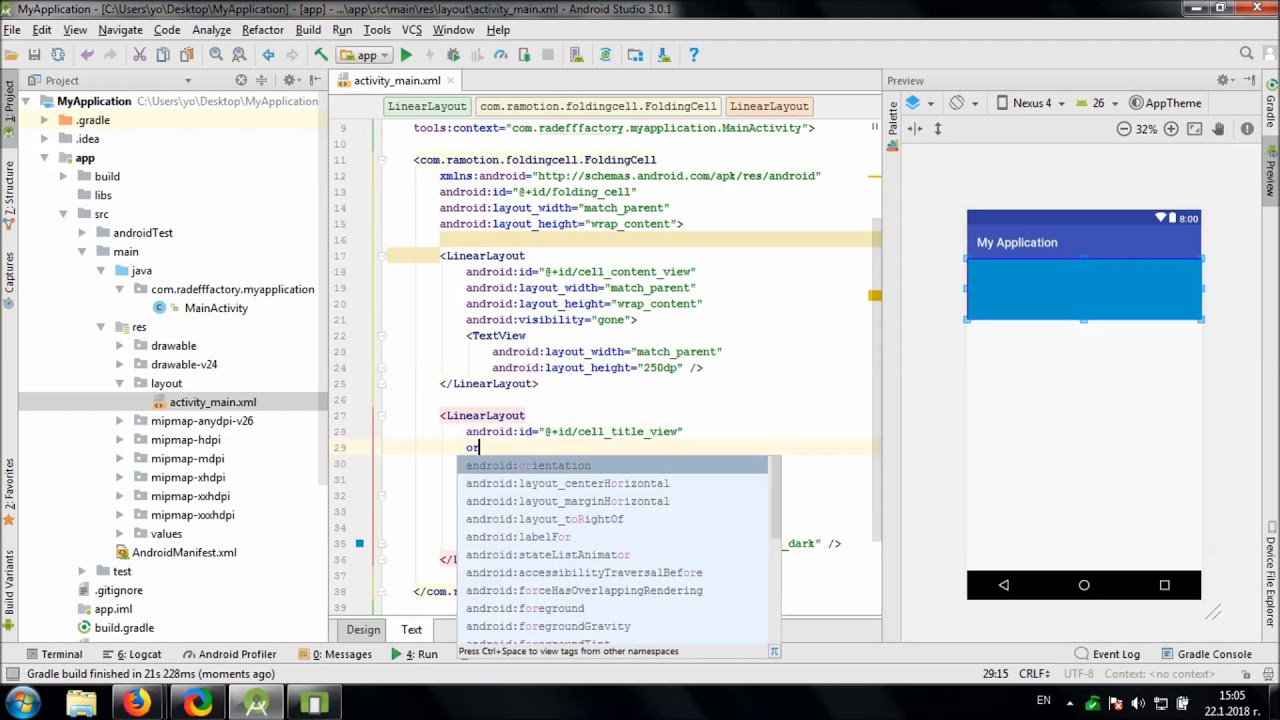This screenshot has height=720, width=1280.
Task: Click the FoldingCell breadcrumb in editor
Action: tap(598, 106)
